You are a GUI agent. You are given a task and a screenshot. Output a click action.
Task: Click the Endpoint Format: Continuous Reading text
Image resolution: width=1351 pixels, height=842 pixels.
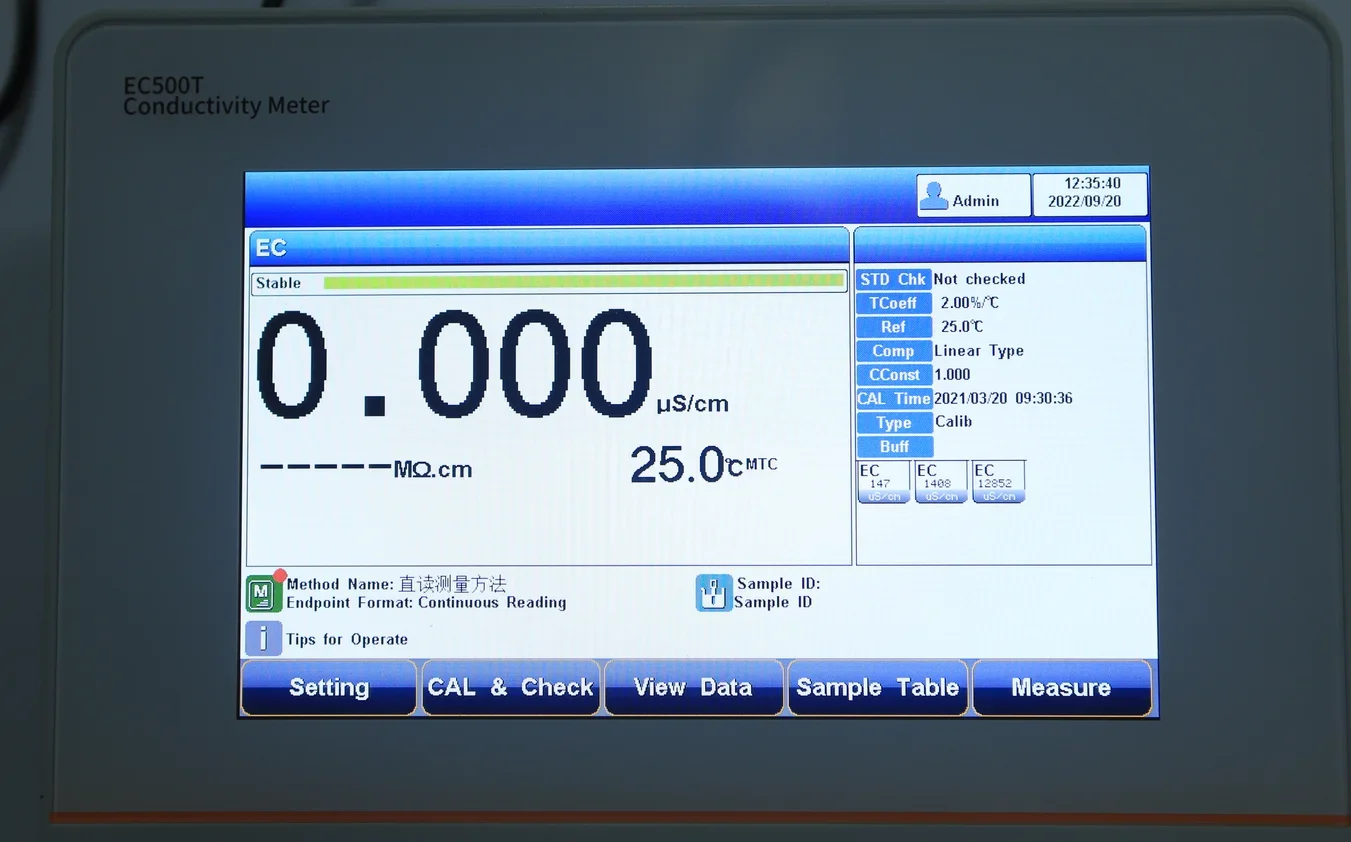point(427,603)
